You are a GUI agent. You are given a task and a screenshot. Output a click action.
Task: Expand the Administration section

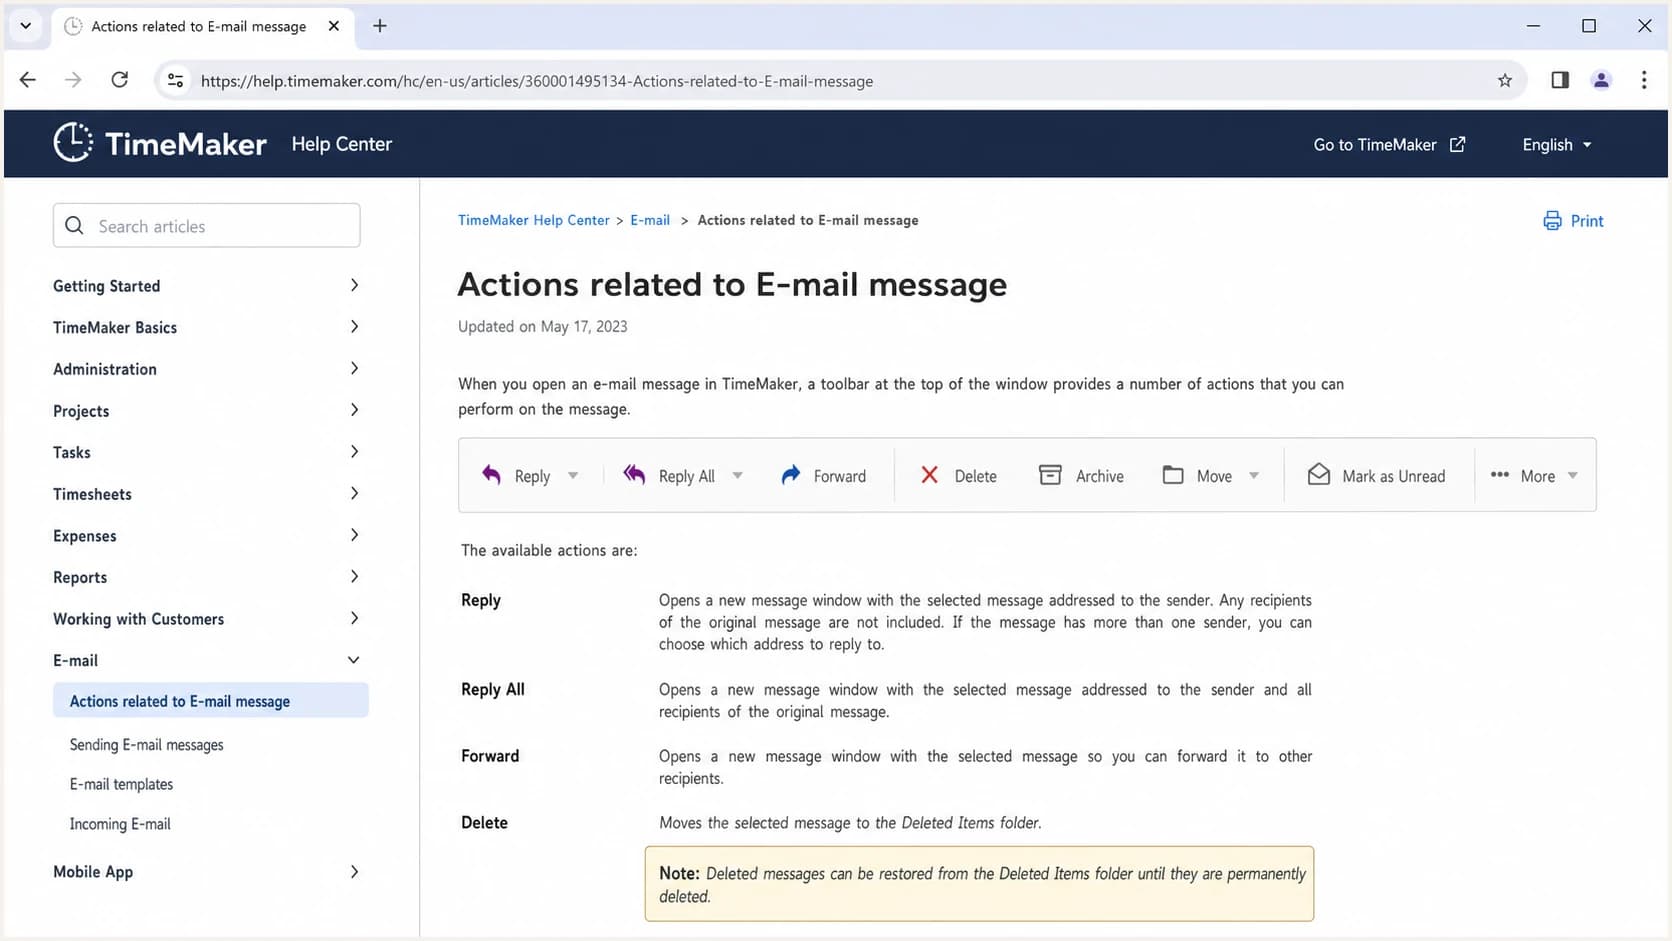click(354, 368)
